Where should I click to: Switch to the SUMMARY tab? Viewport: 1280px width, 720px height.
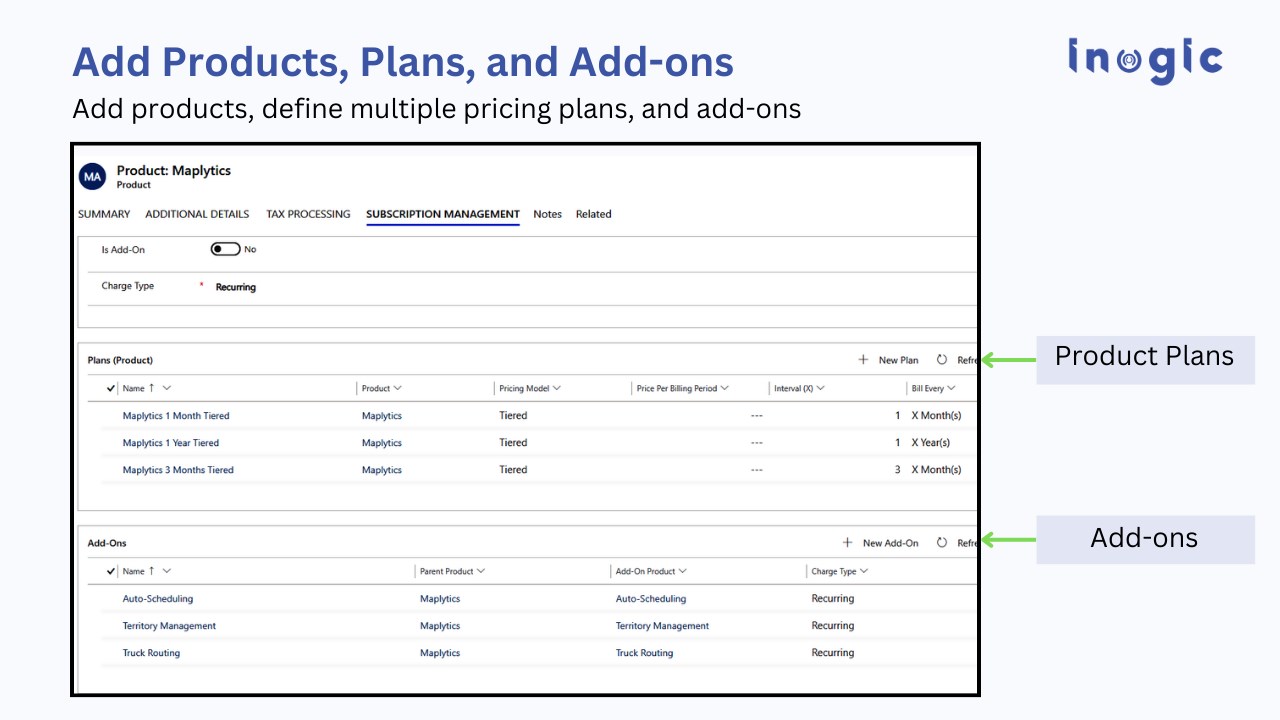[x=104, y=214]
